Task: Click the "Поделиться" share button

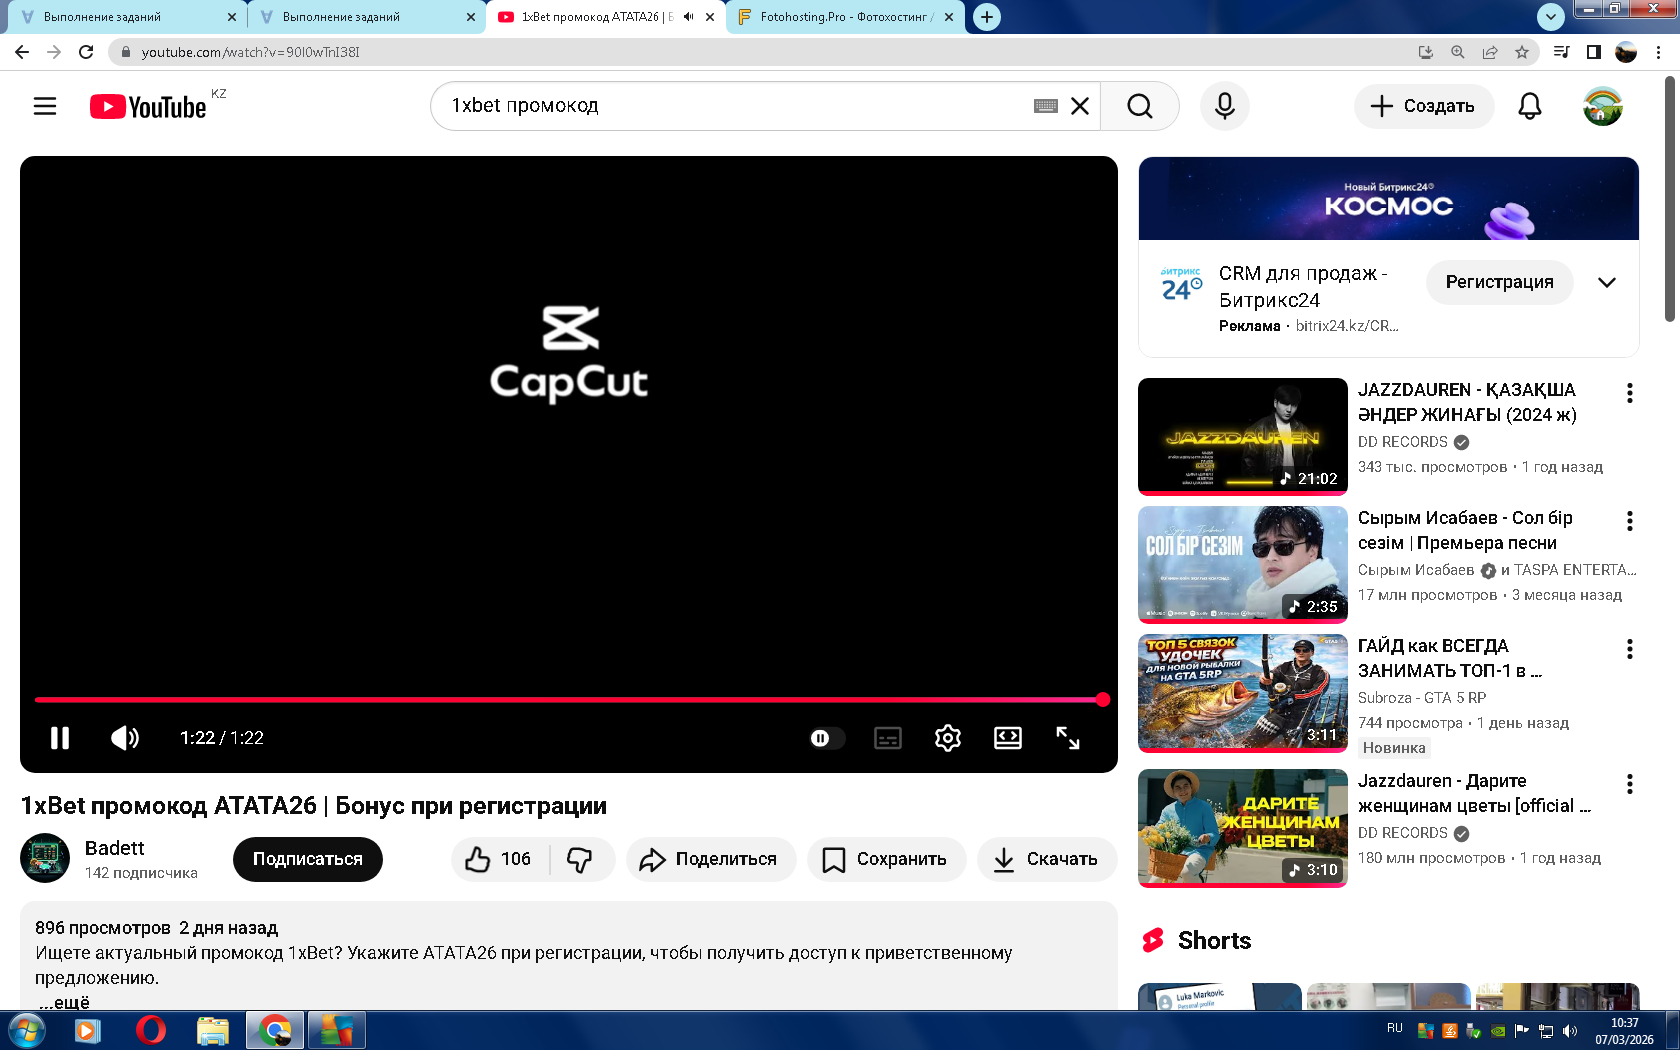Action: pyautogui.click(x=710, y=859)
